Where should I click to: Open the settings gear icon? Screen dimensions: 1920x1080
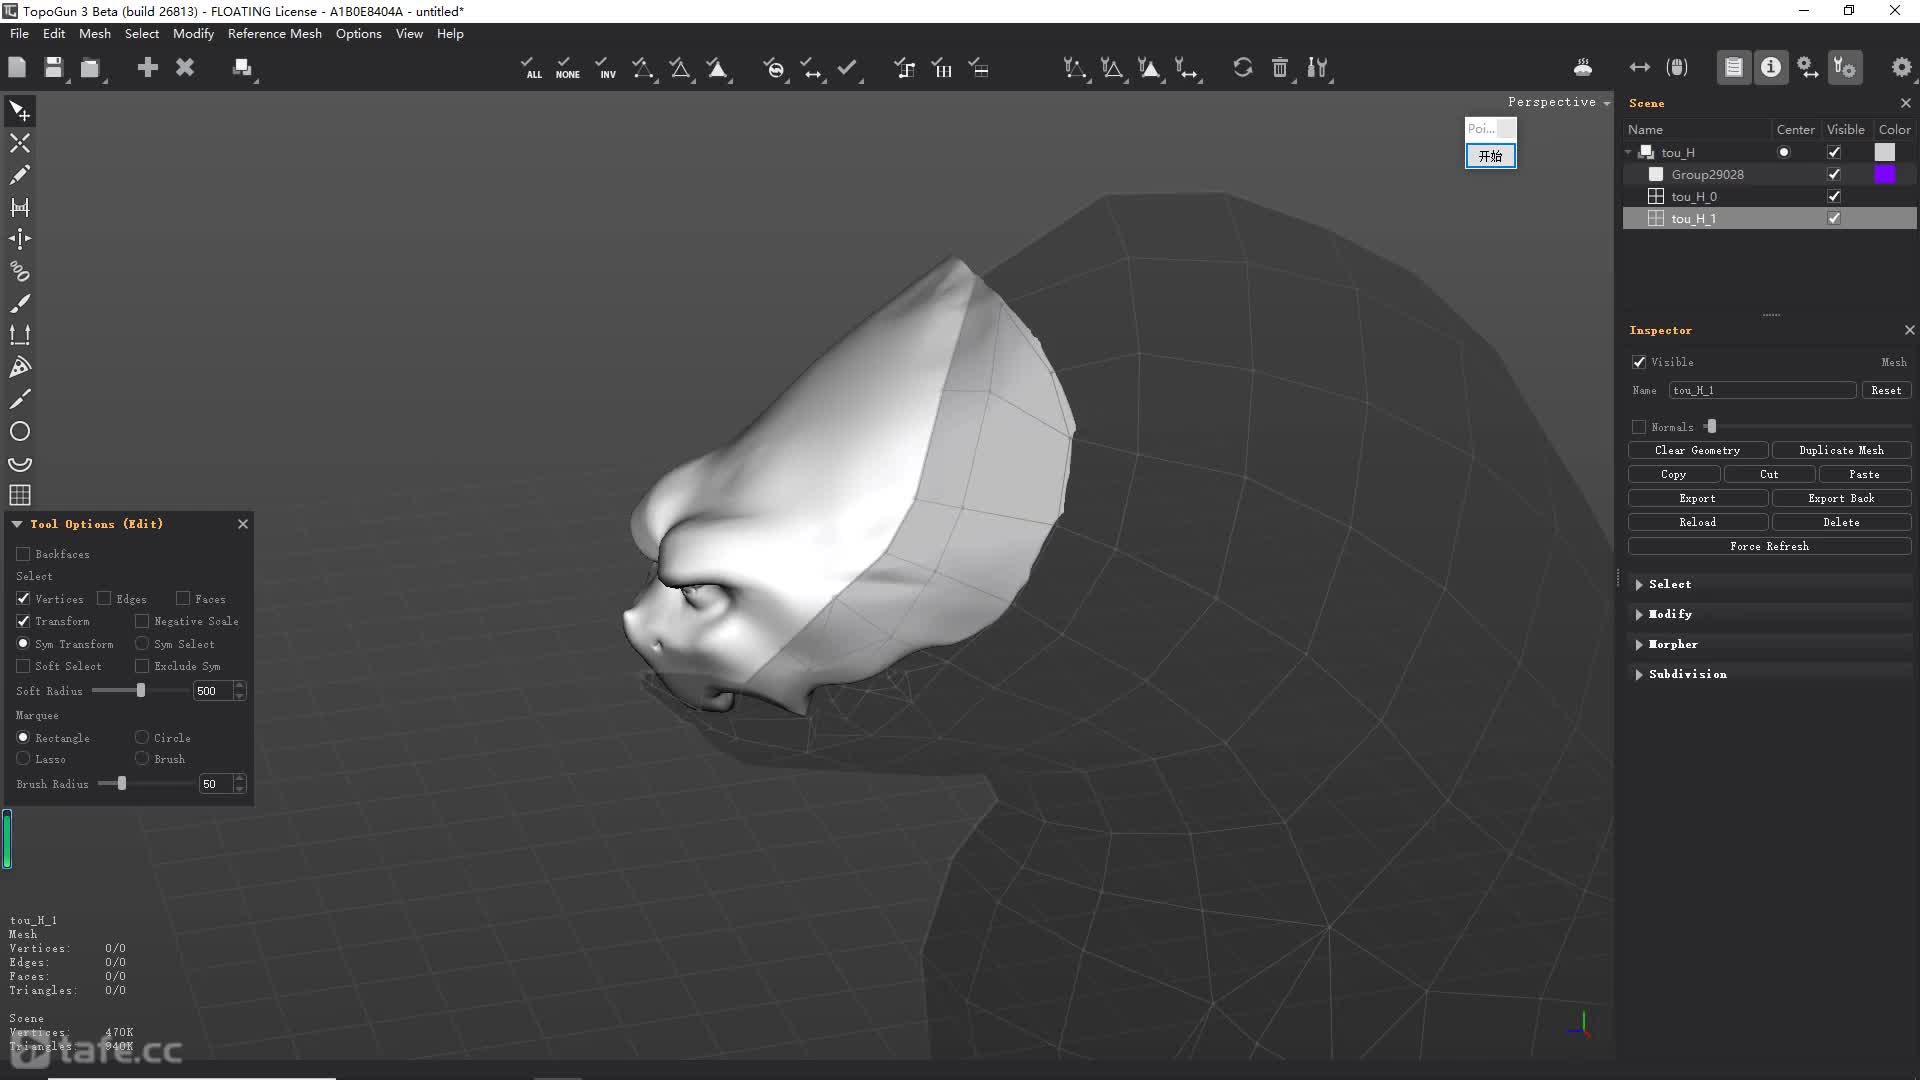[1901, 67]
